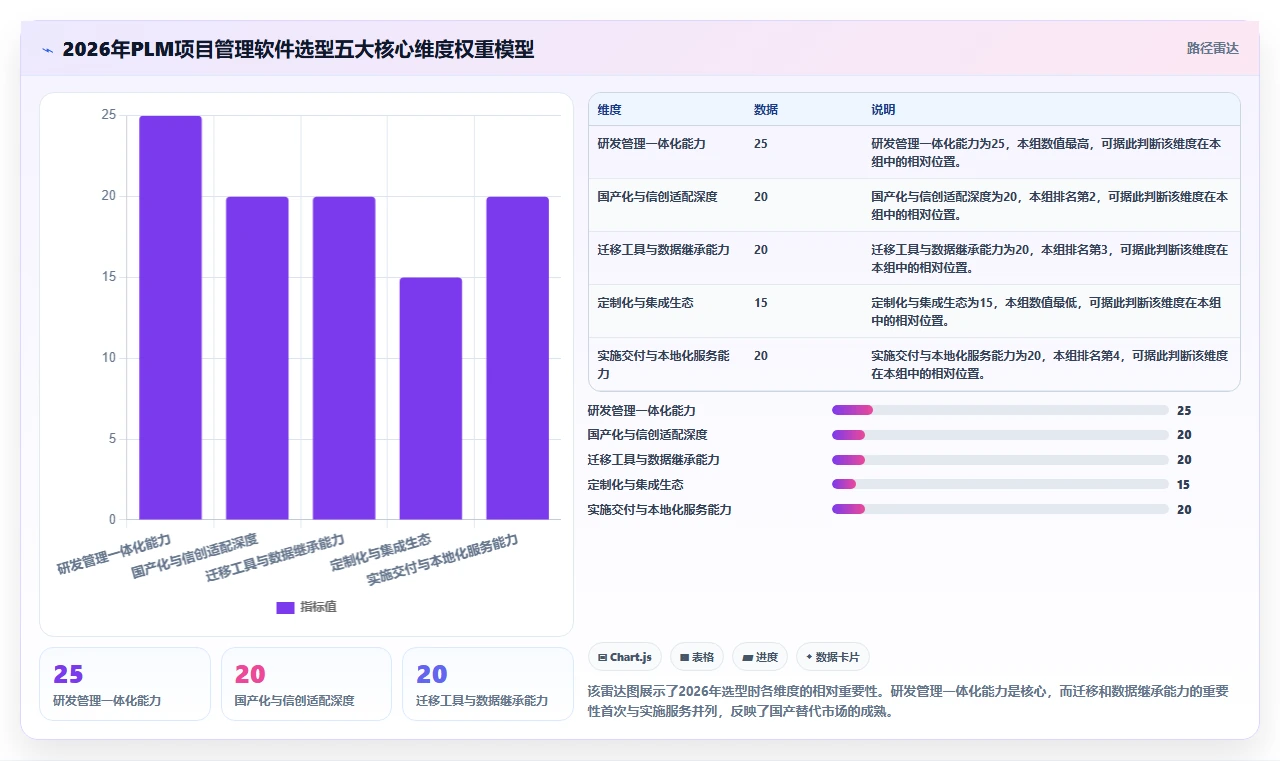Click the y-axis label 15
The image size is (1280, 761).
pyautogui.click(x=108, y=277)
